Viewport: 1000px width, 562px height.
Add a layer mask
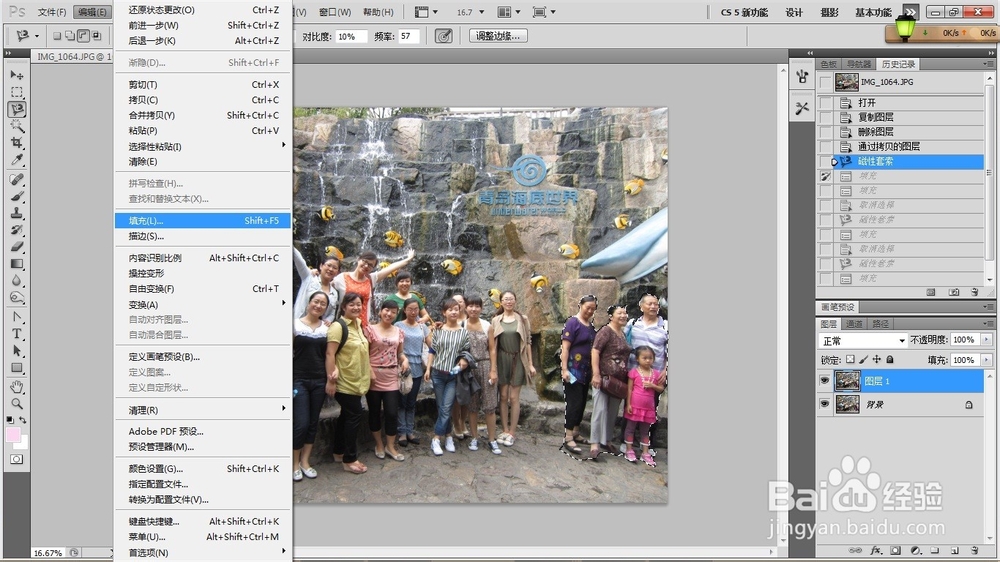point(895,550)
